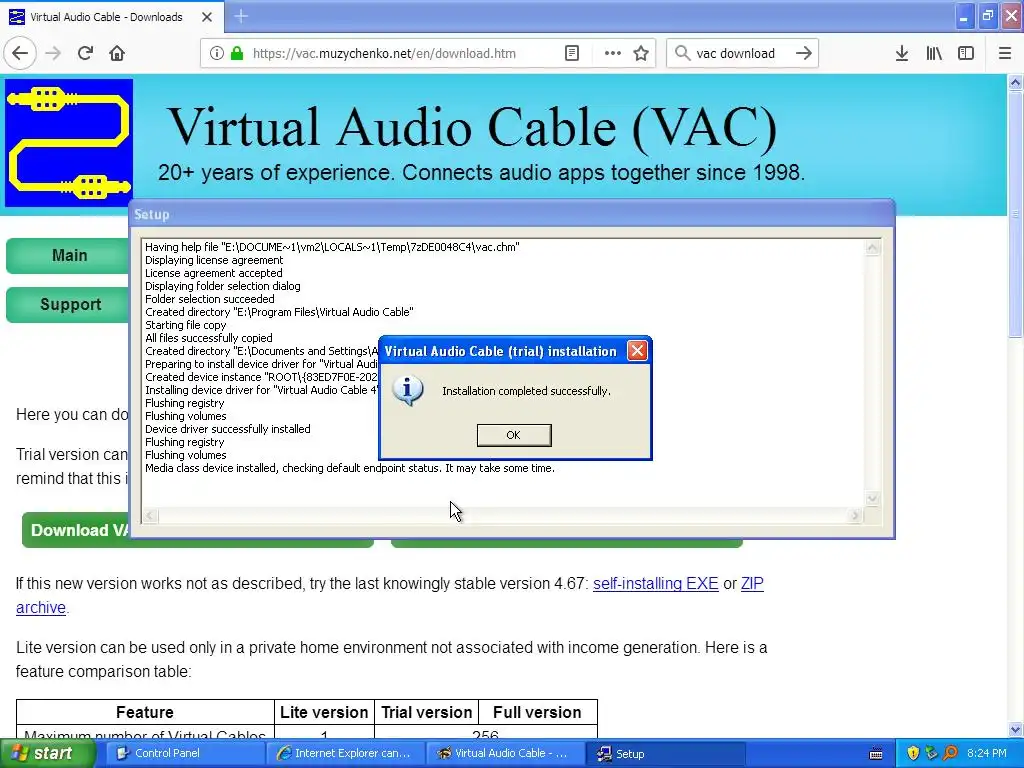Select the Virtual Audio Cable - Downloads tab
The image size is (1024, 768).
(112, 17)
